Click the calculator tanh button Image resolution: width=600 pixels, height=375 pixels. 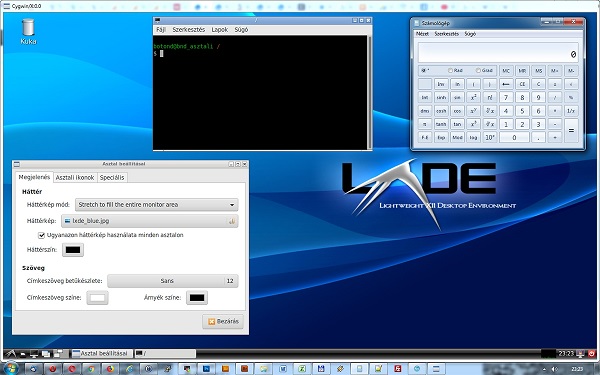coord(441,124)
